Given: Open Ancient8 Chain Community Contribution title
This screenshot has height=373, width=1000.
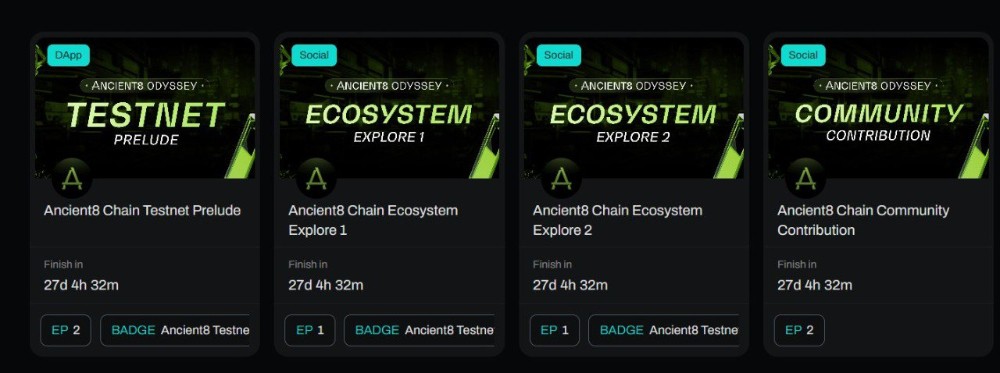Looking at the screenshot, I should (863, 220).
